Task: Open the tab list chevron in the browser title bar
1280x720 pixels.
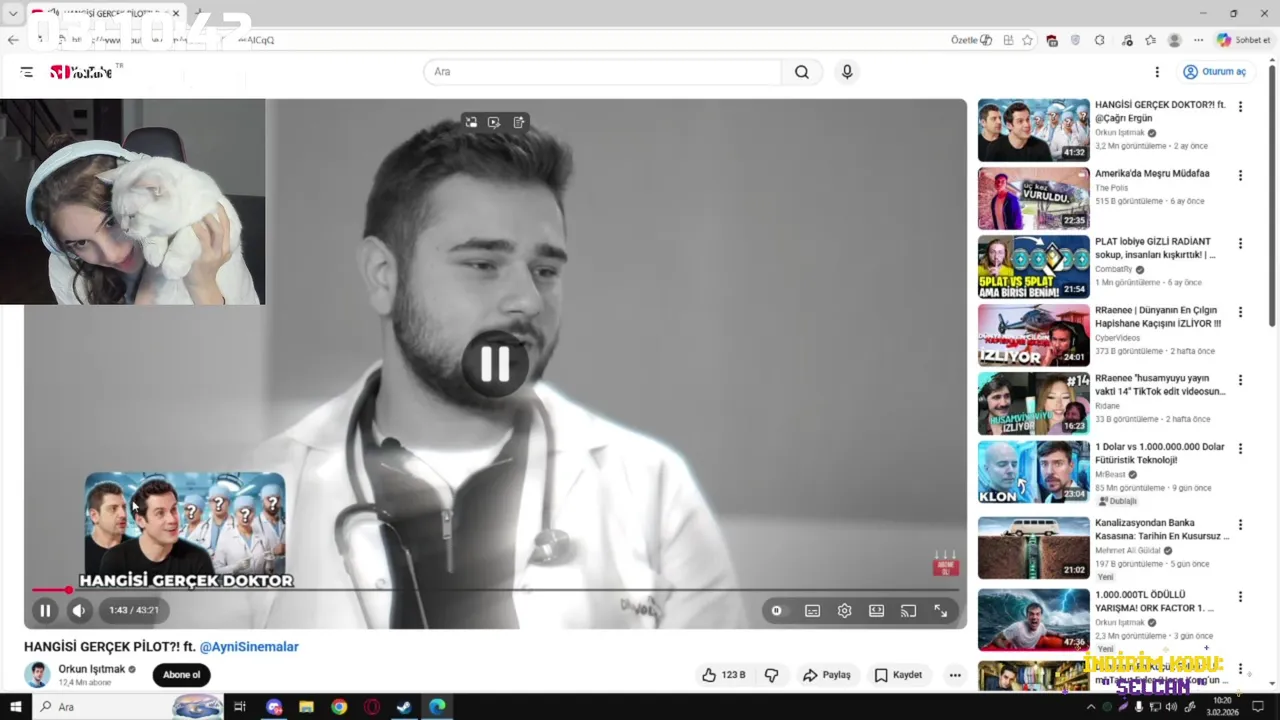Action: (12, 14)
